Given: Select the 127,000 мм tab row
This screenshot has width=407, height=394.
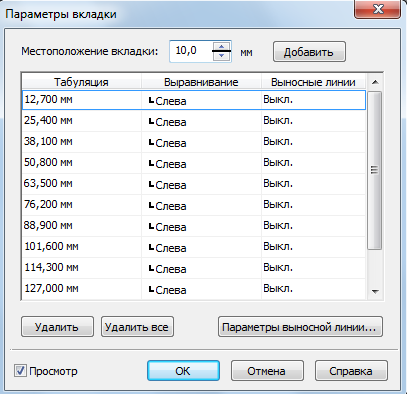Looking at the screenshot, I should 194,288.
